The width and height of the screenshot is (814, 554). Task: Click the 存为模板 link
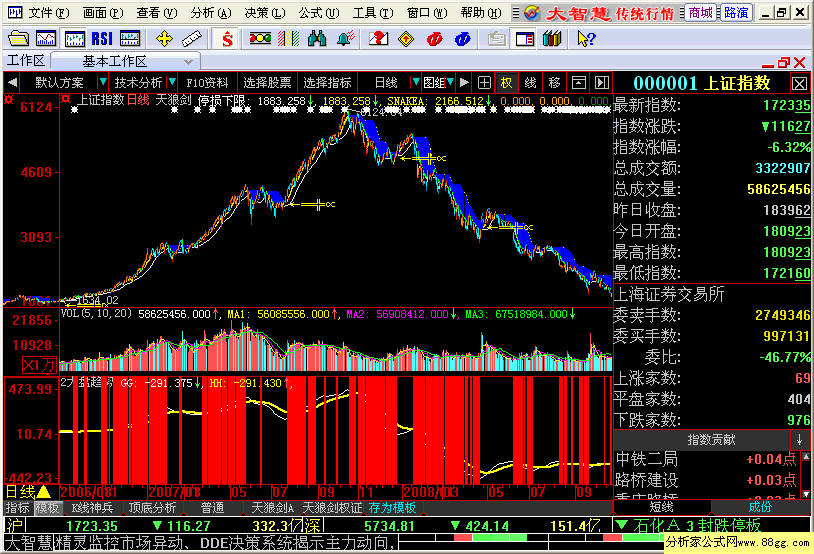[392, 508]
